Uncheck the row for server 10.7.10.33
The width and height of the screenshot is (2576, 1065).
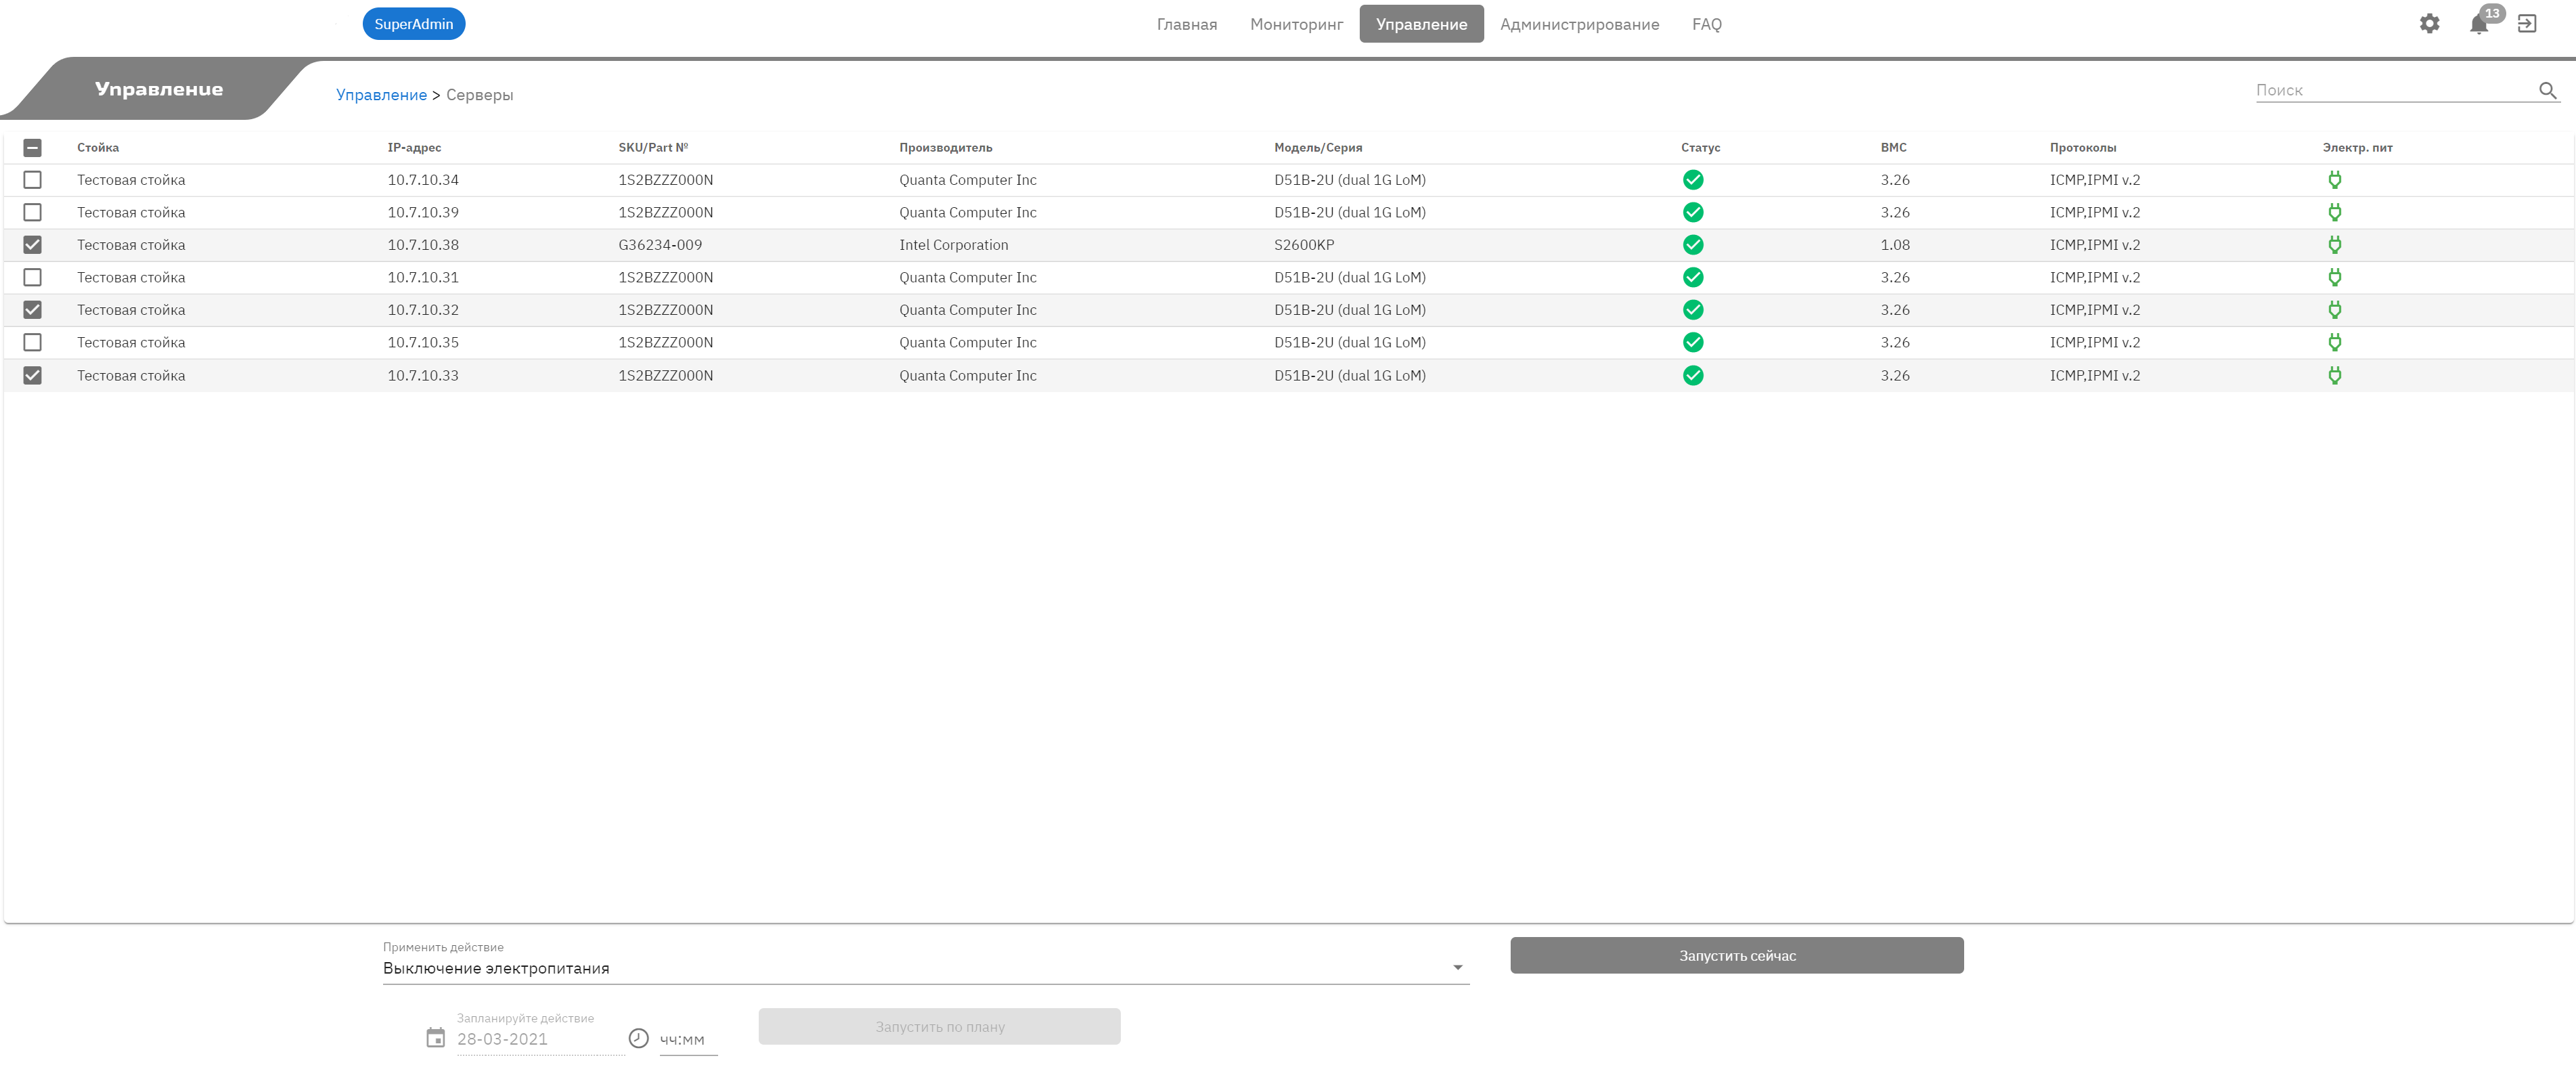point(32,375)
